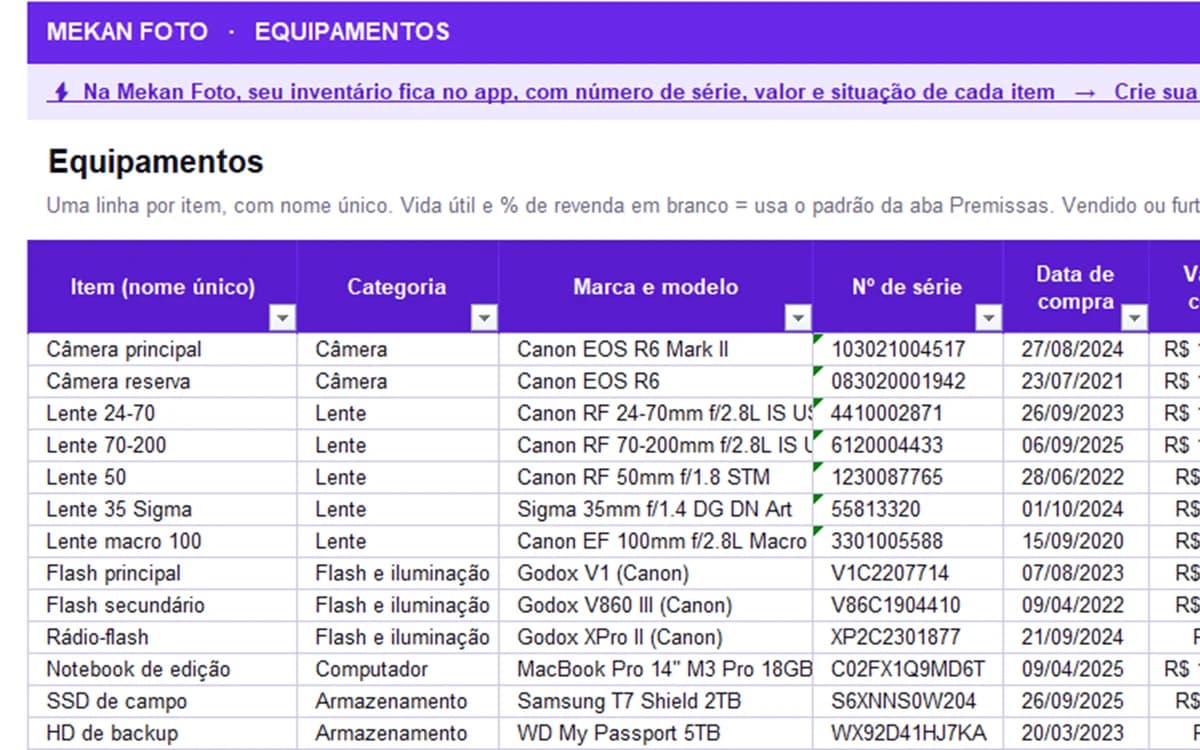The image size is (1200, 750).
Task: Select the Canon EF 100mm f/2.8L Macro cell
Action: pos(656,541)
